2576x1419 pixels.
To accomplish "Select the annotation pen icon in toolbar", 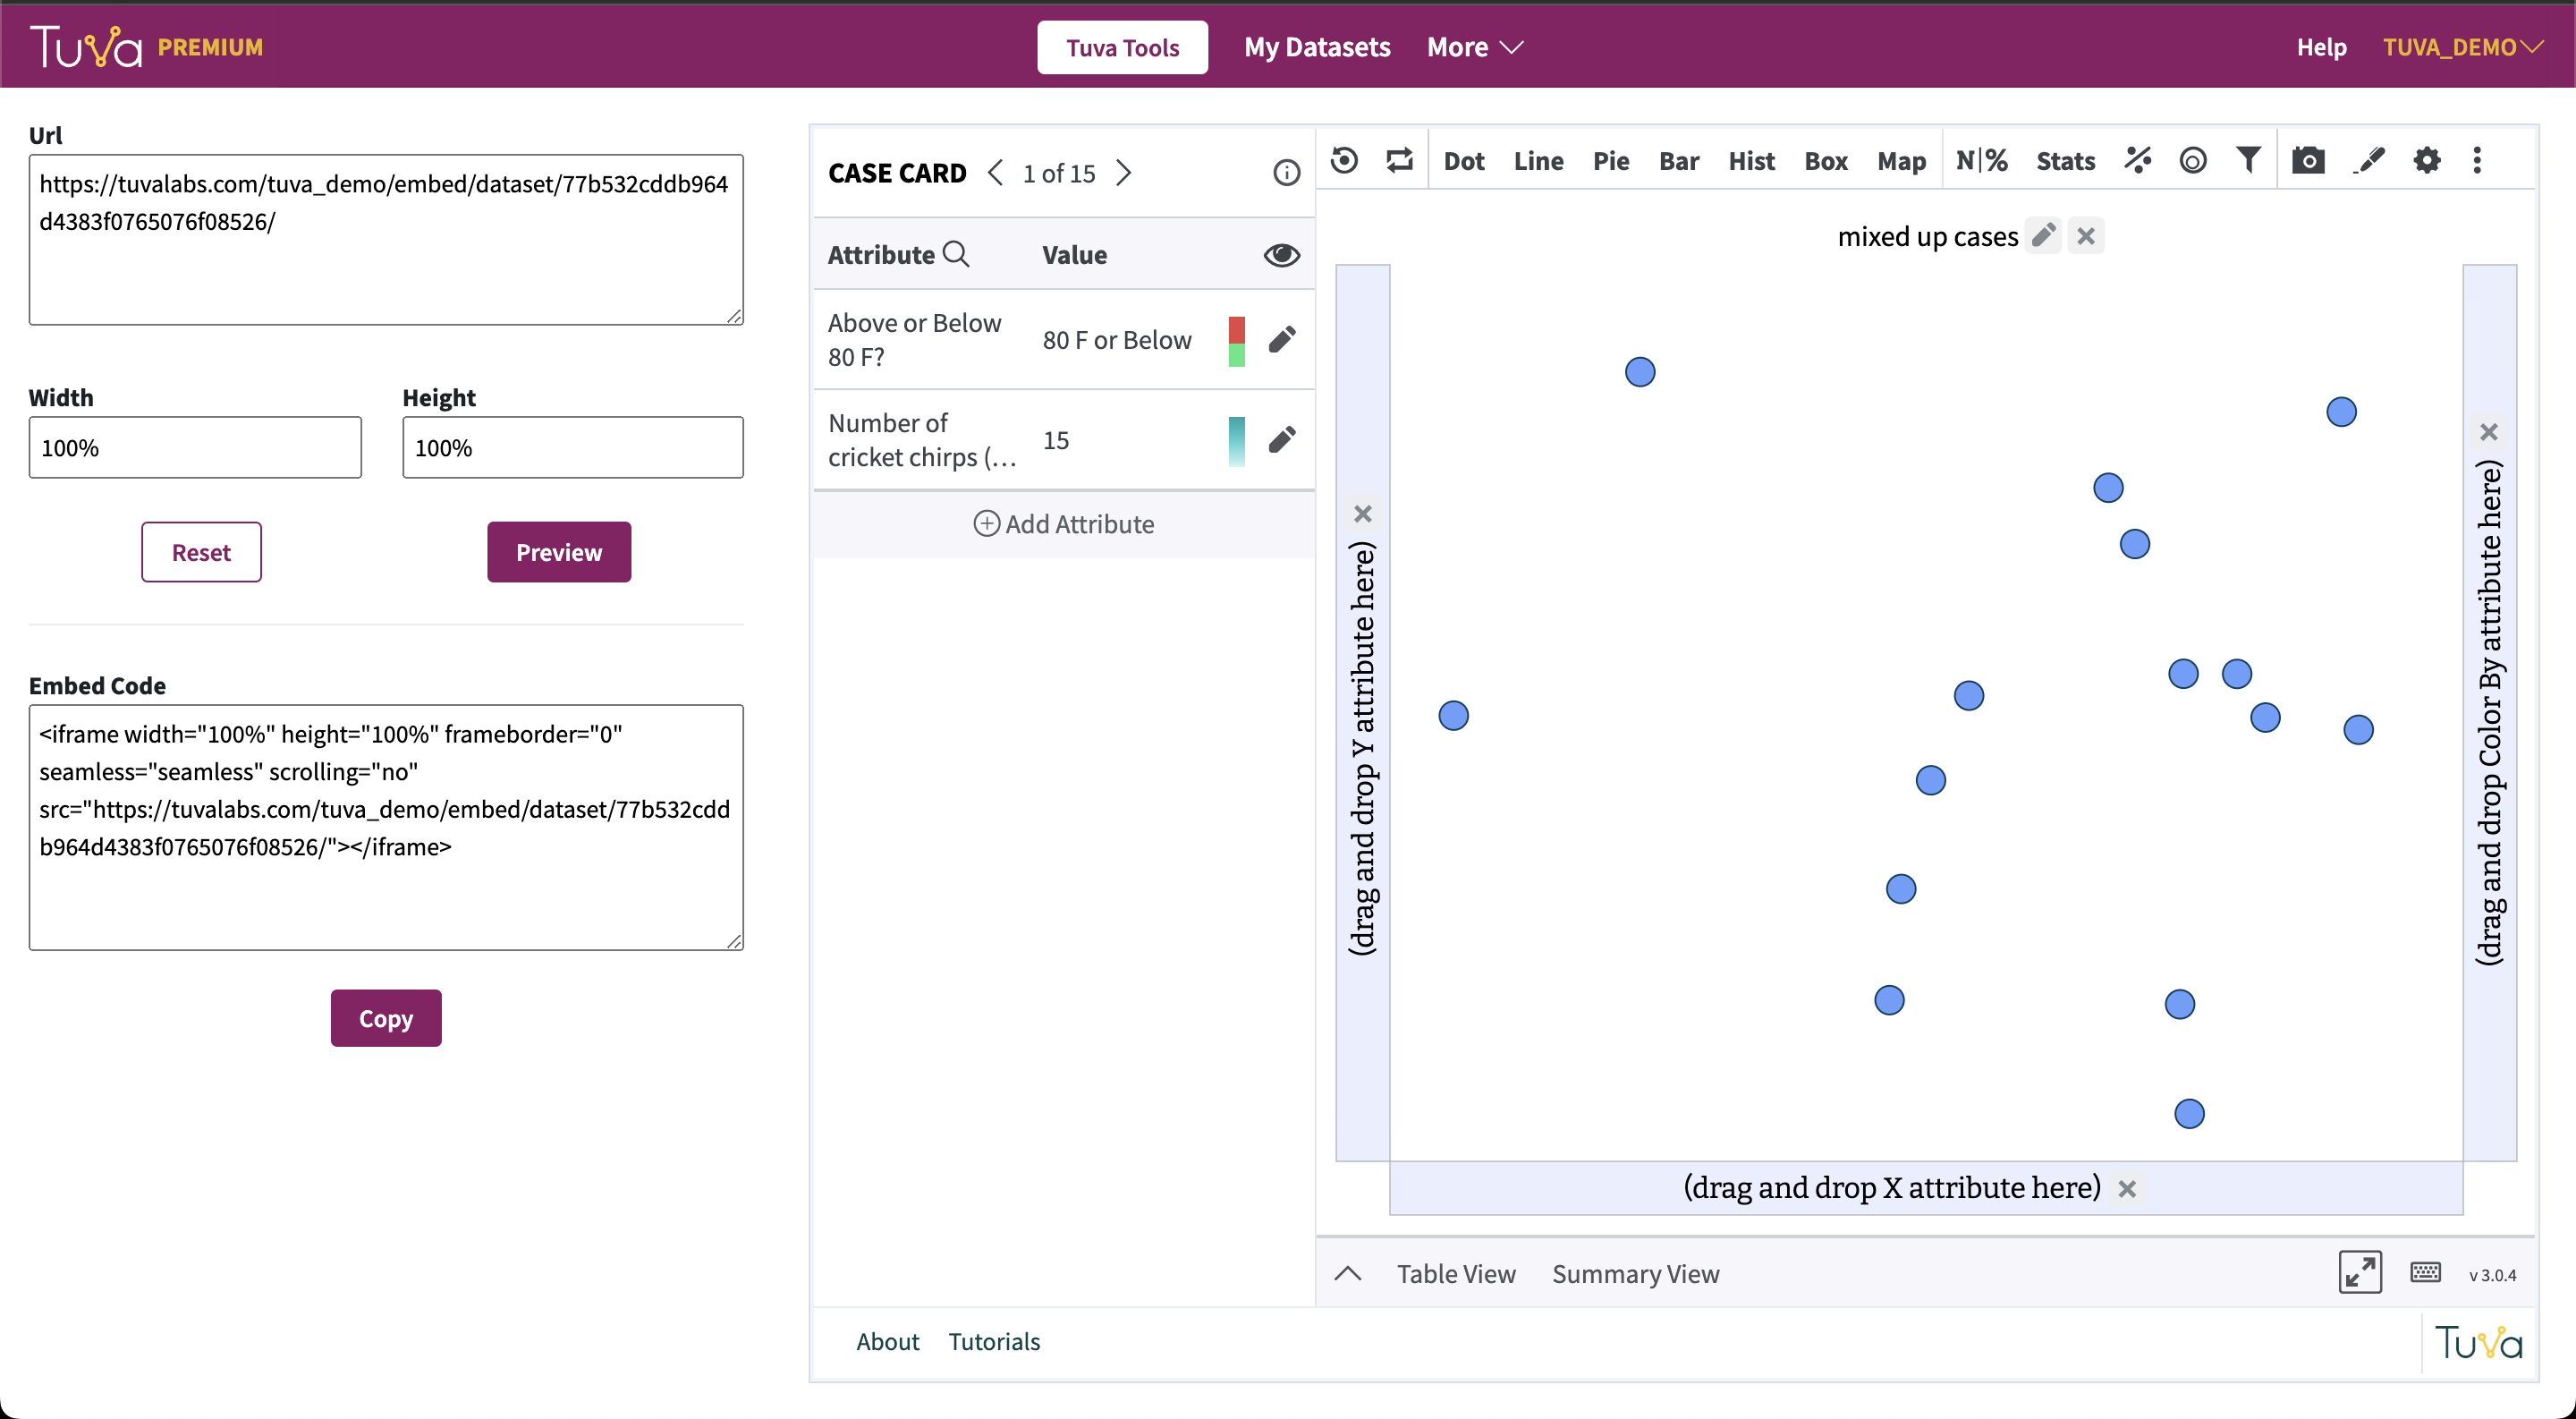I will [2369, 160].
